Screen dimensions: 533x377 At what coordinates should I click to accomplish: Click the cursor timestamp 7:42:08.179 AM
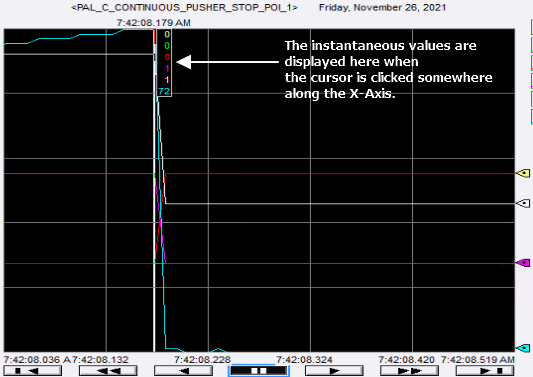[154, 23]
